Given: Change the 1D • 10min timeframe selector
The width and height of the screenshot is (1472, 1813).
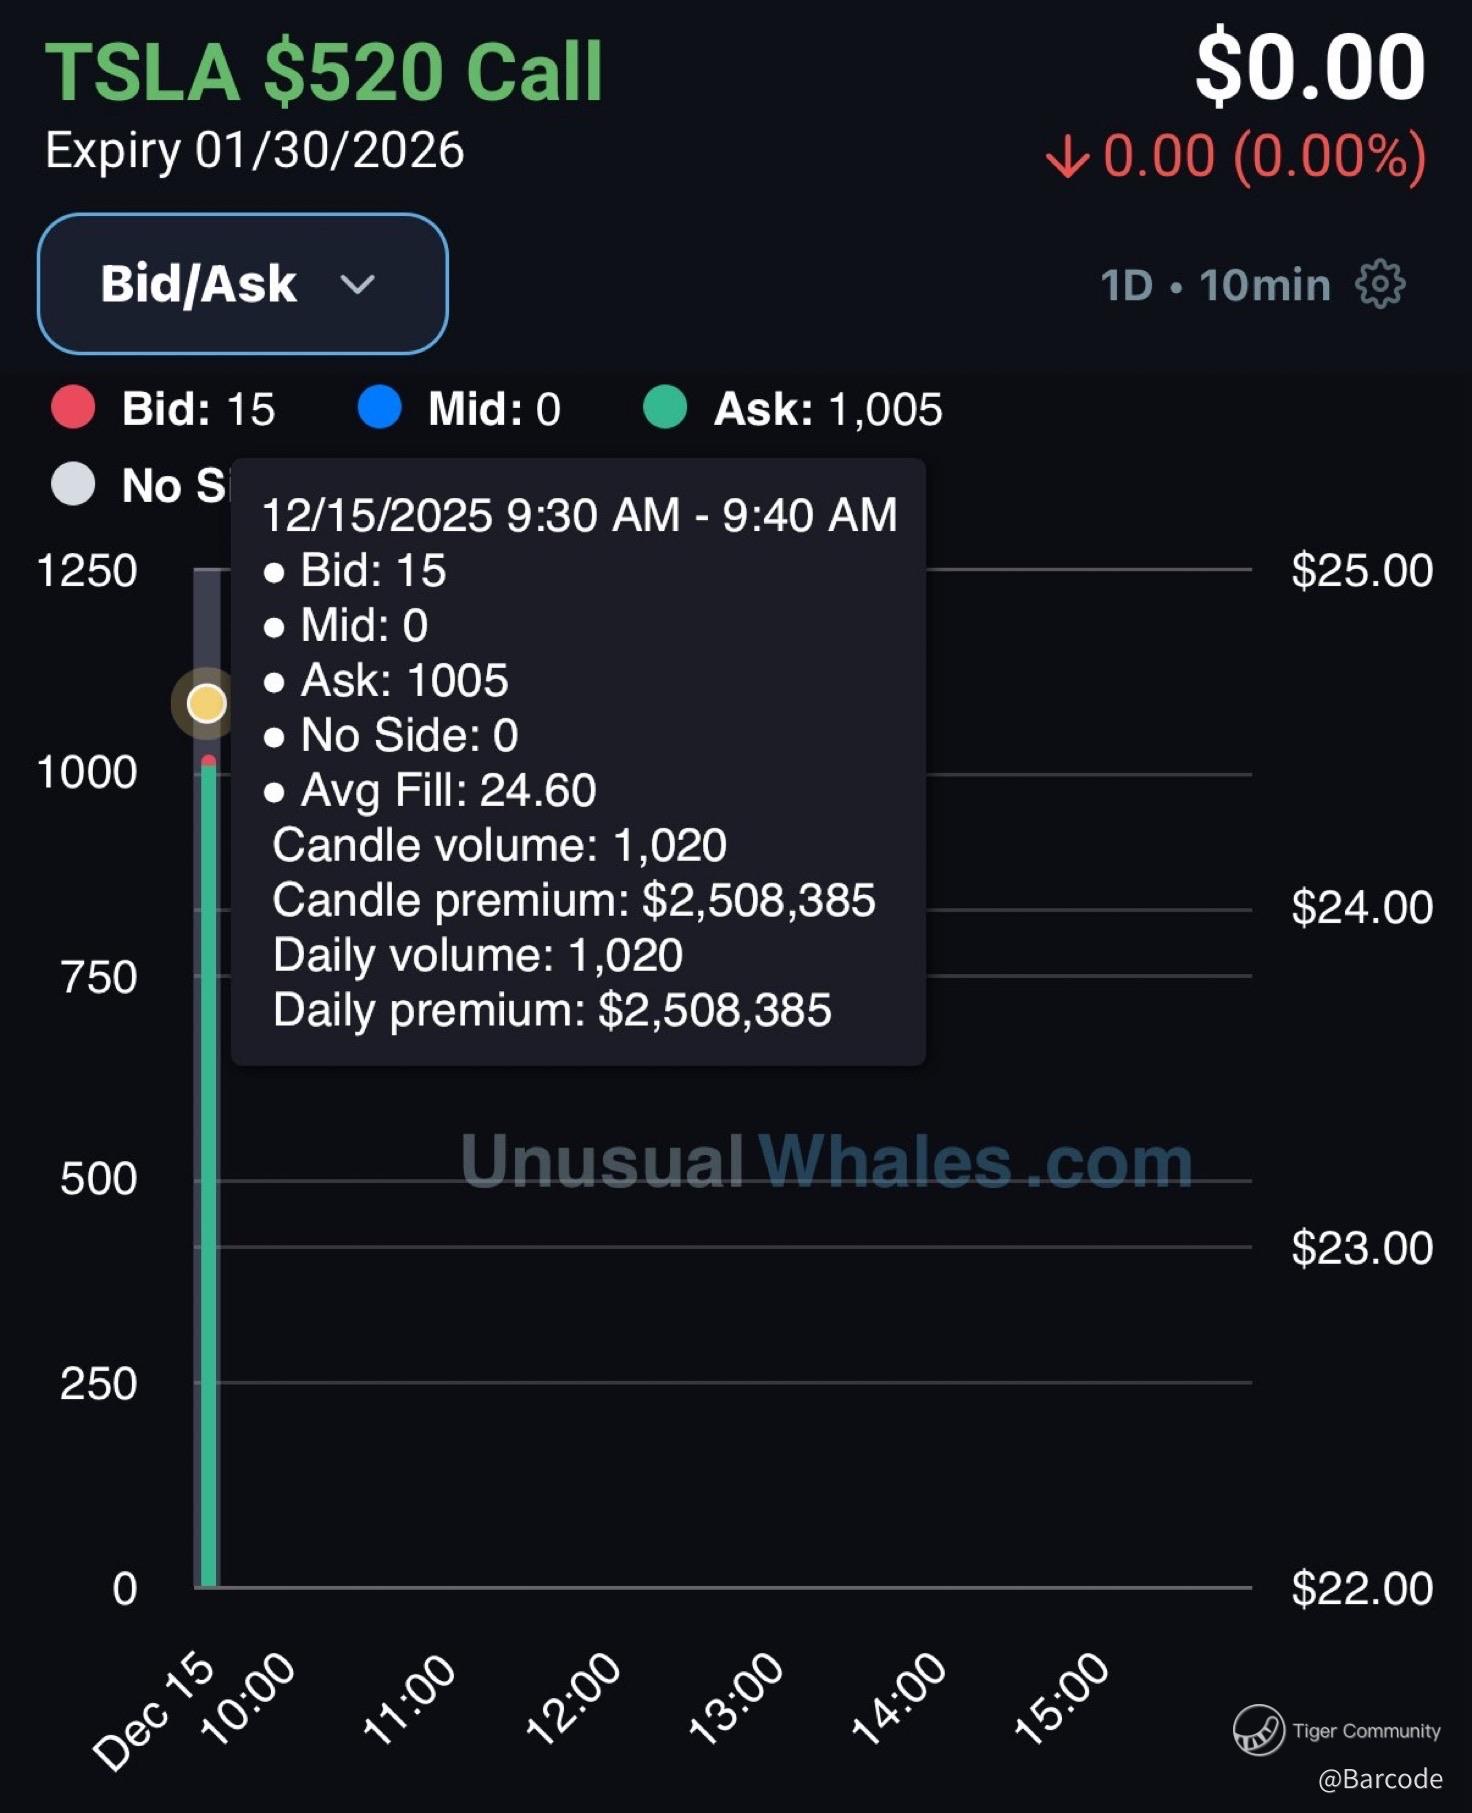Looking at the screenshot, I should 1215,286.
